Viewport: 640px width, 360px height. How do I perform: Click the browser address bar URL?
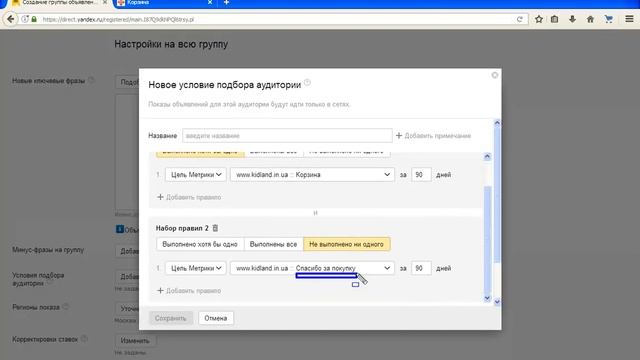pos(118,19)
